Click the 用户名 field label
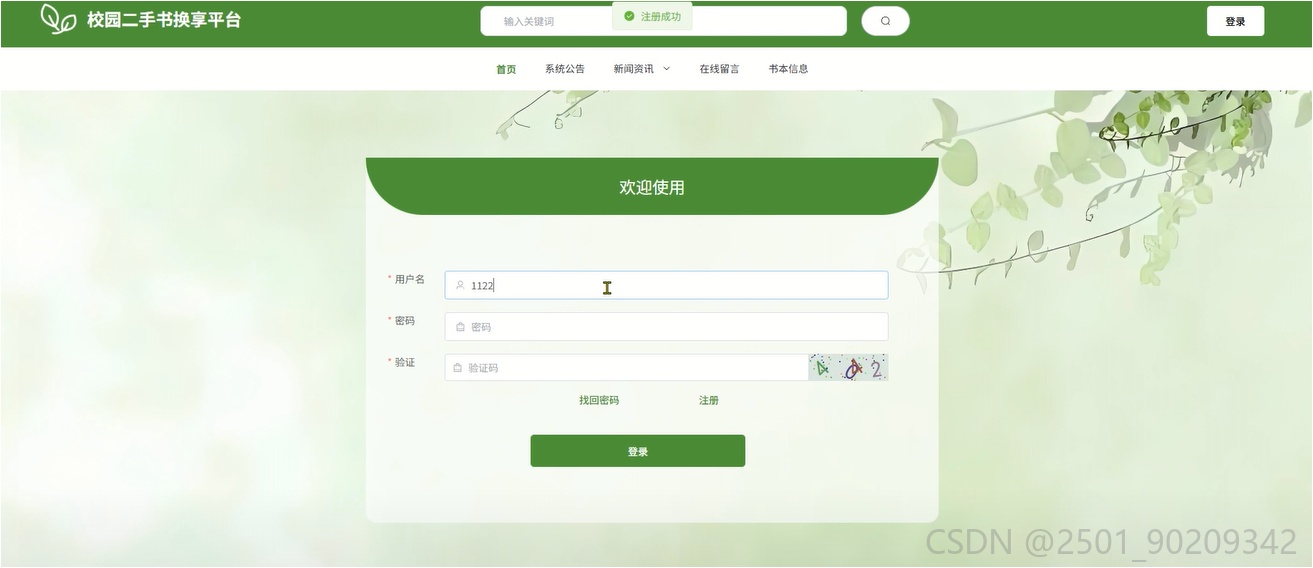 [409, 279]
